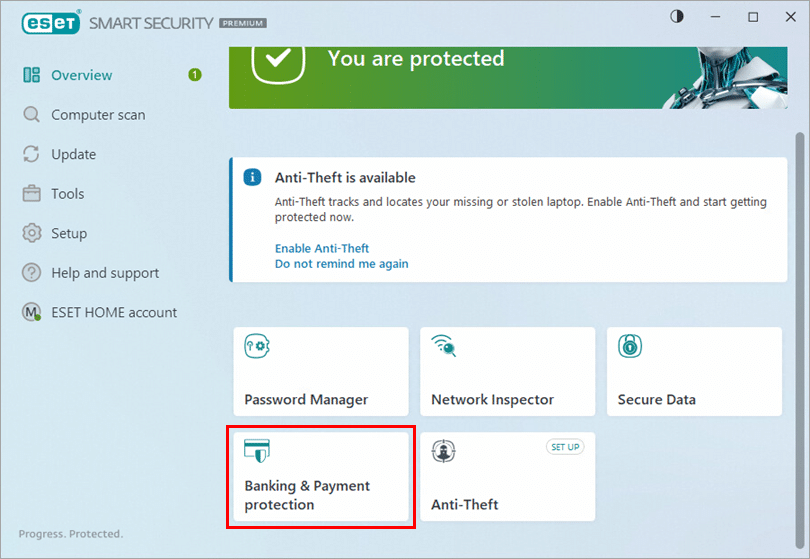Click the Anti-Theft is available heading
This screenshot has height=559, width=810.
click(x=345, y=178)
